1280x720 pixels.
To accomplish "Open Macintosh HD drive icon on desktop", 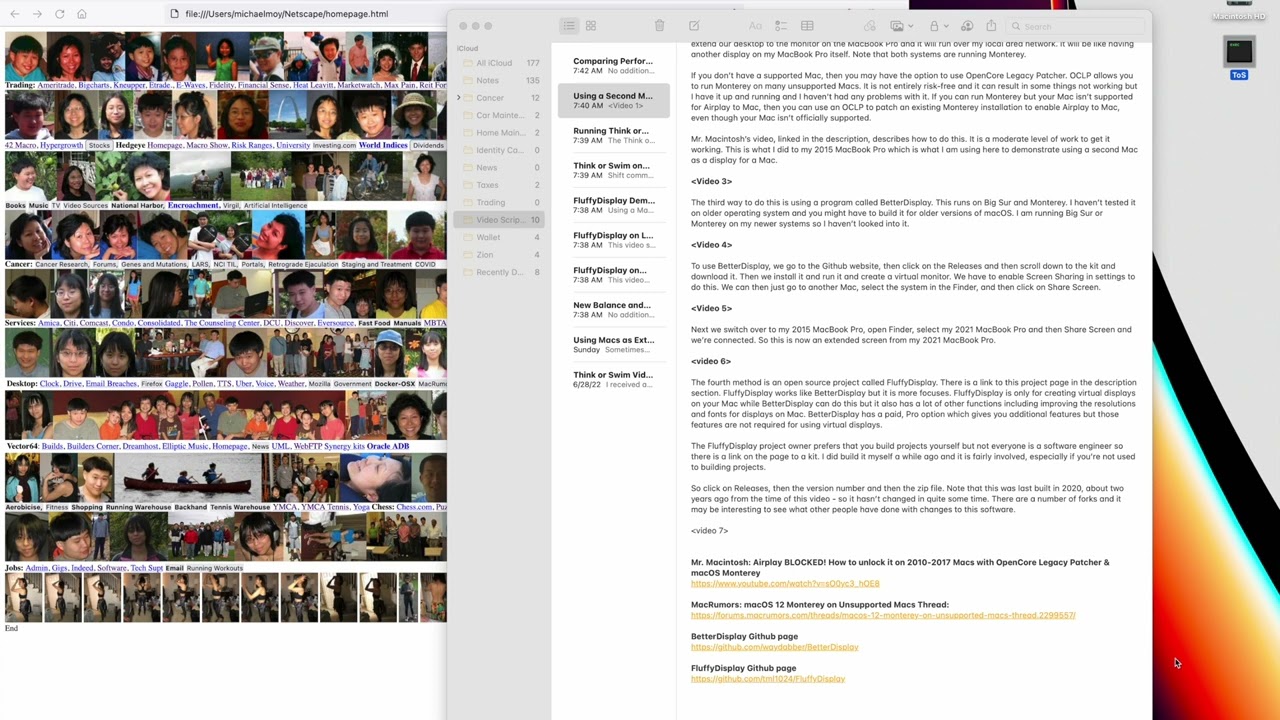I will point(1239,9).
